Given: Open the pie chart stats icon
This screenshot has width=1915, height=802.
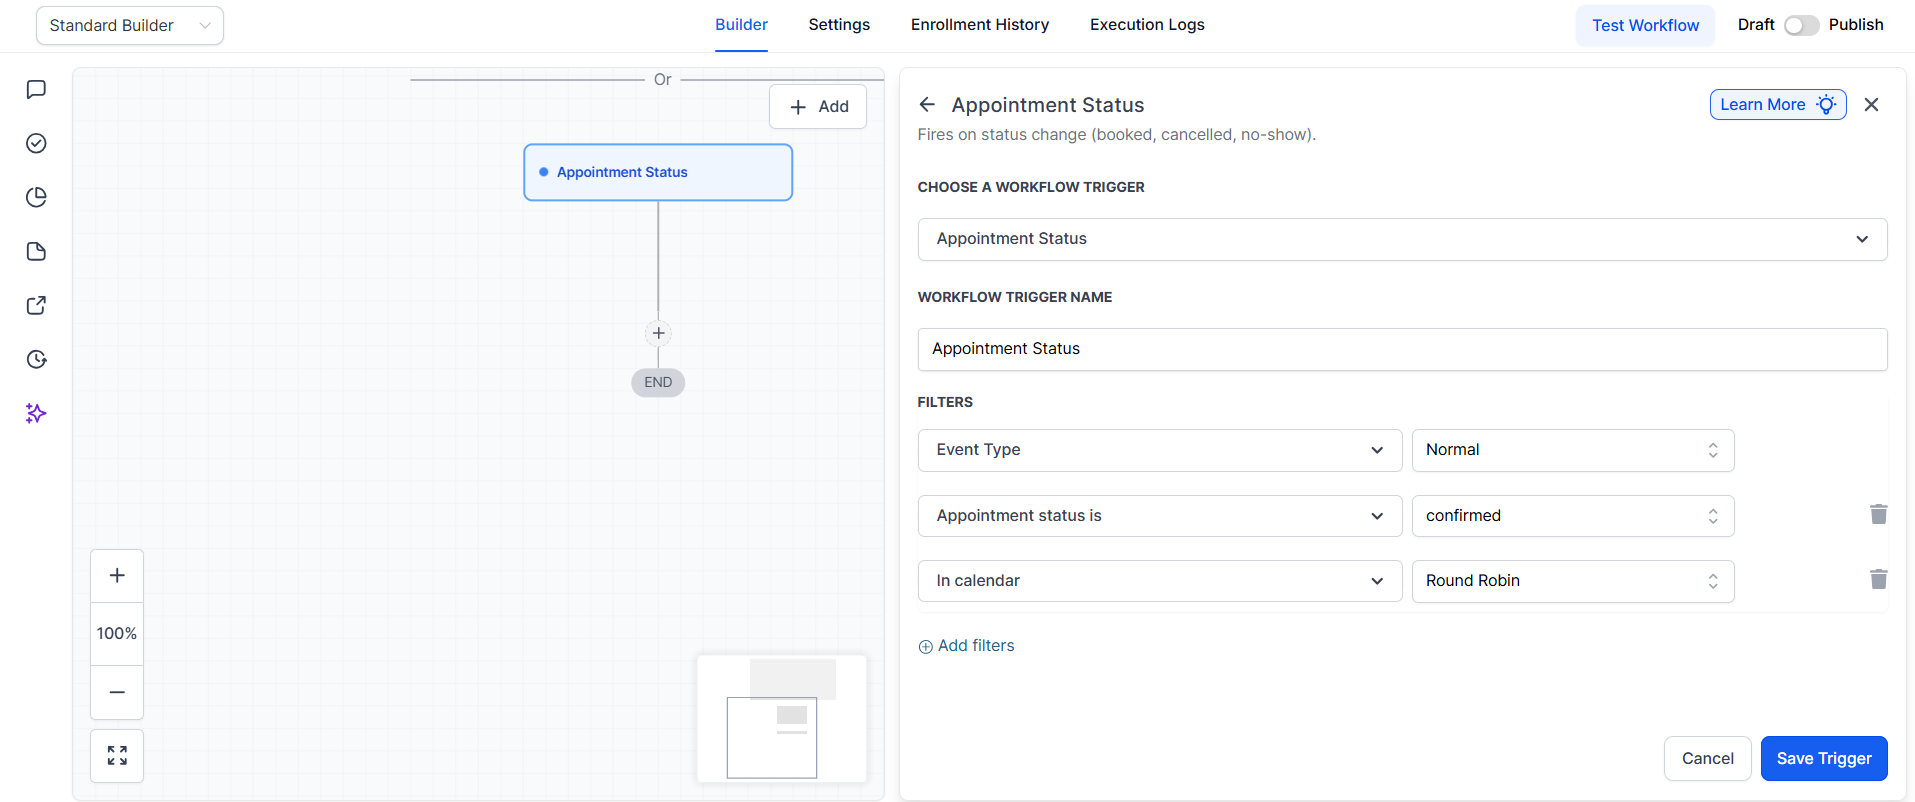Looking at the screenshot, I should 36,198.
